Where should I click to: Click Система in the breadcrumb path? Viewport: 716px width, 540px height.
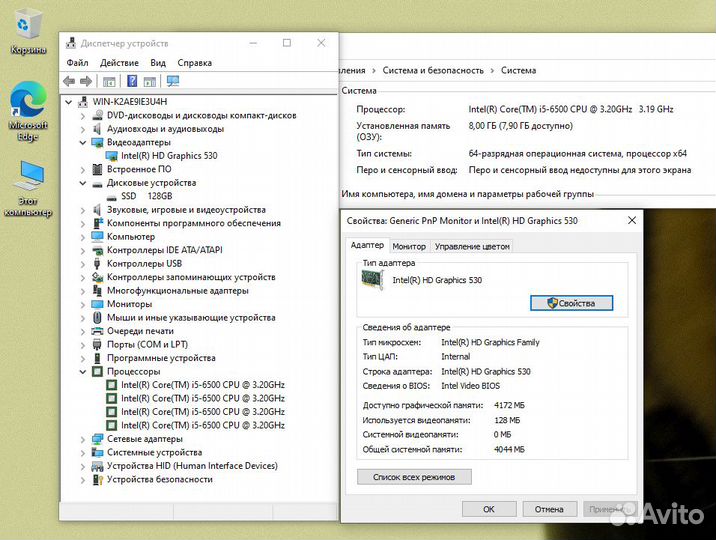[x=518, y=70]
